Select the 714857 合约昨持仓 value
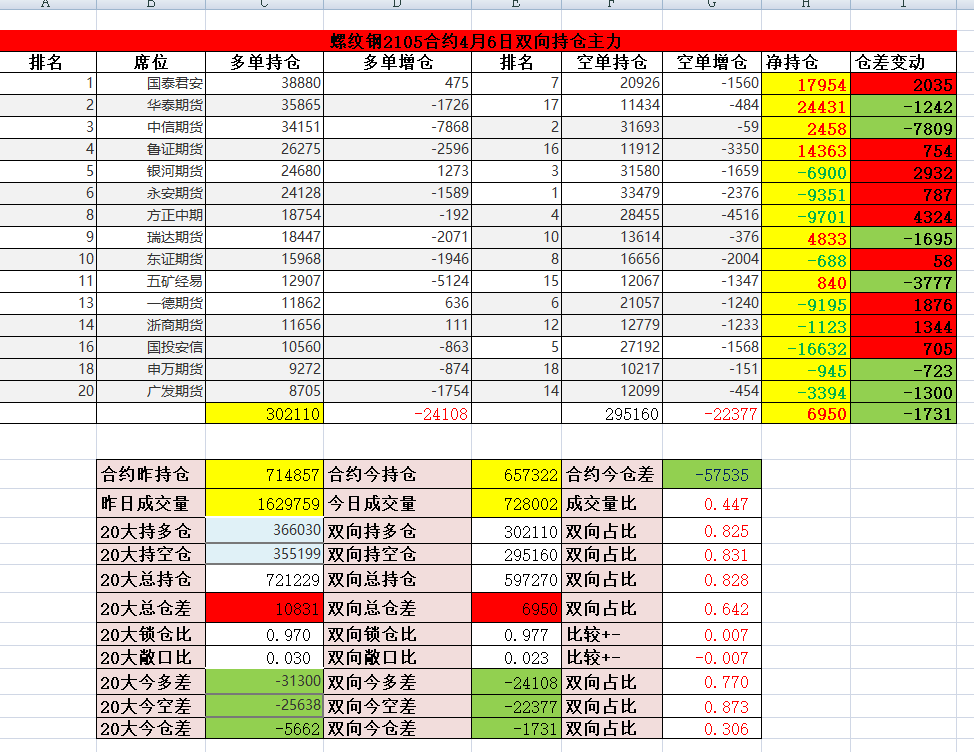Image resolution: width=974 pixels, height=752 pixels. [264, 474]
